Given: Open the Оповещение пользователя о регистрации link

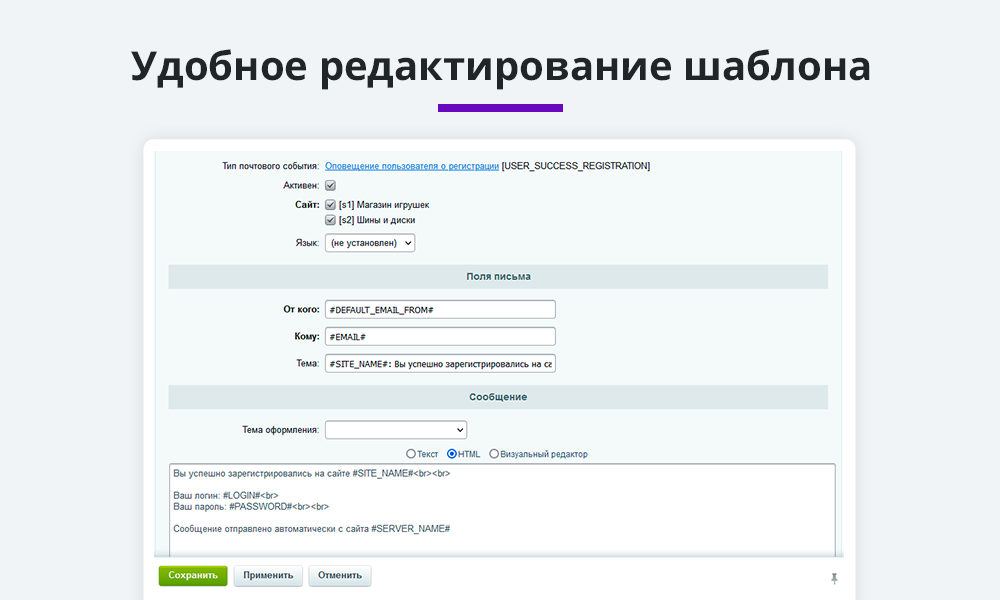Looking at the screenshot, I should tap(411, 166).
